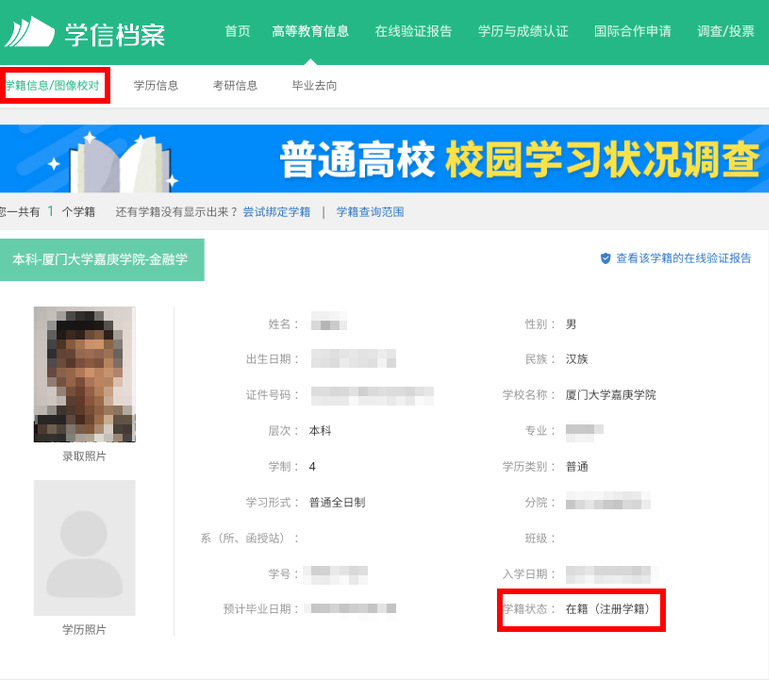Image resolution: width=769 pixels, height=680 pixels.
Task: Switch to 学历信息 tab
Action: [156, 86]
